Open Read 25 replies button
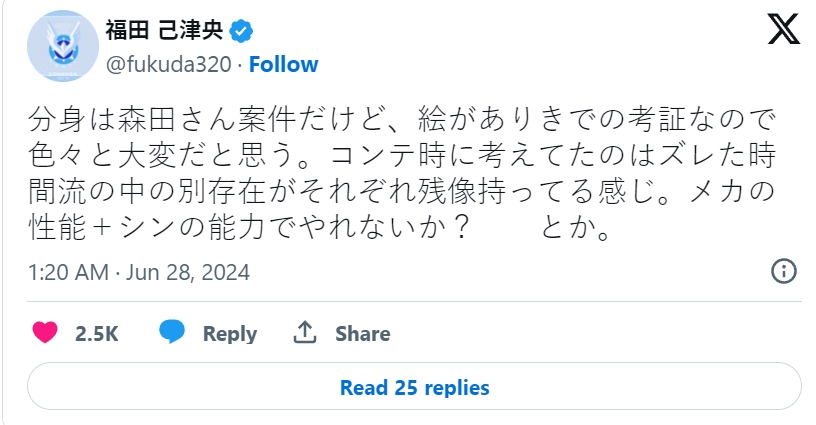This screenshot has height=425, width=816. 414,387
